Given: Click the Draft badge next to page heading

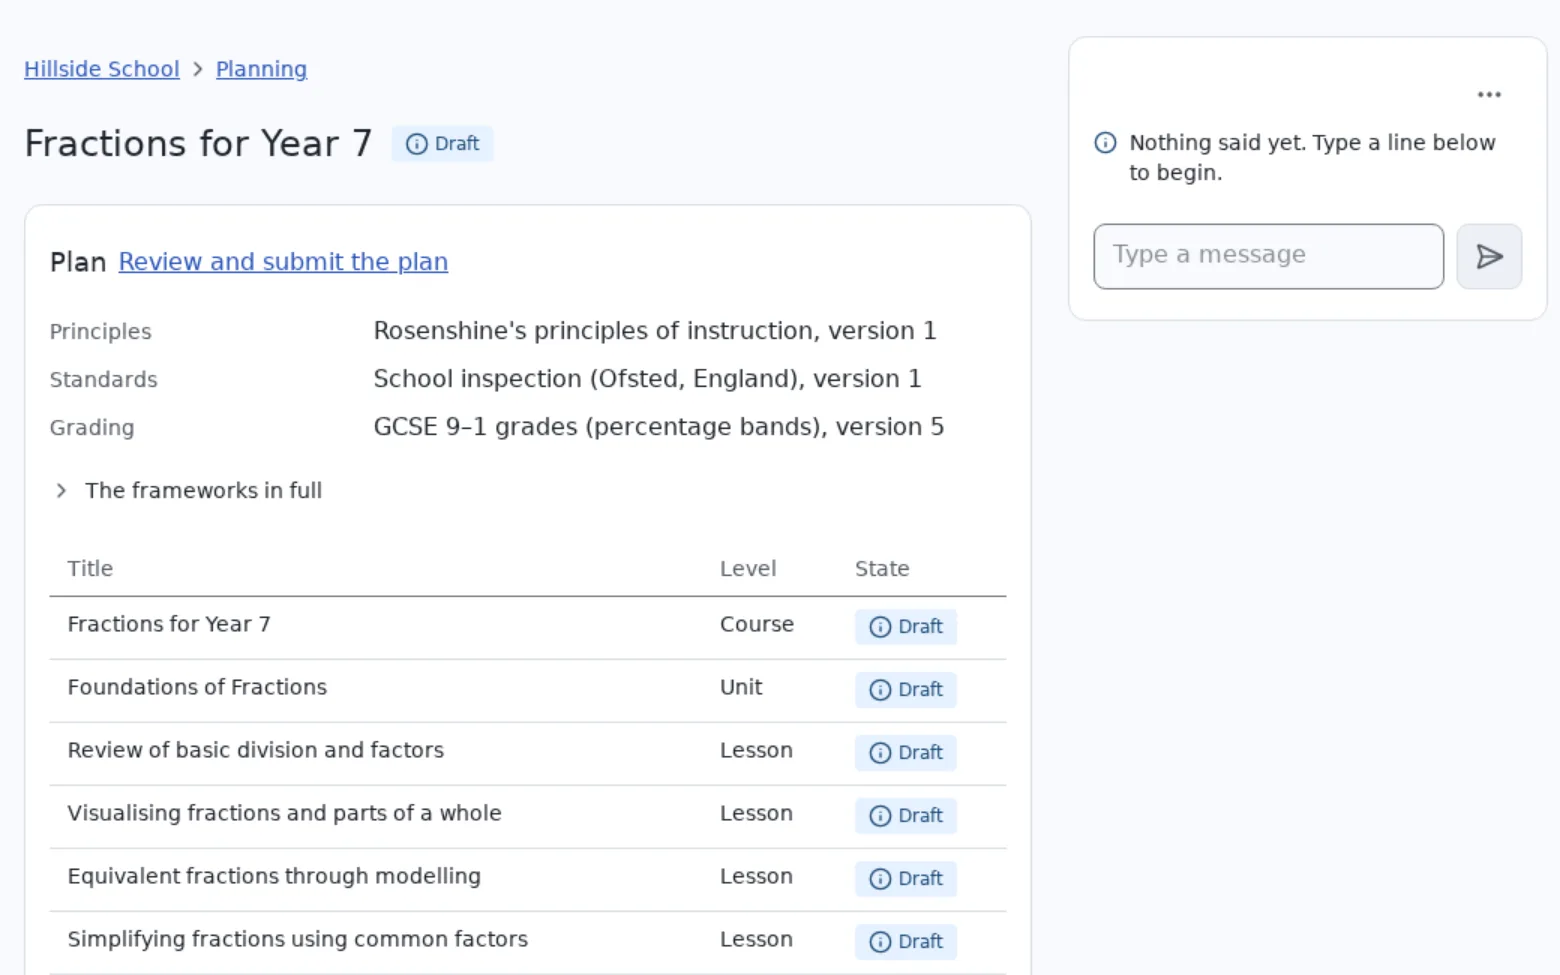Looking at the screenshot, I should coord(442,144).
